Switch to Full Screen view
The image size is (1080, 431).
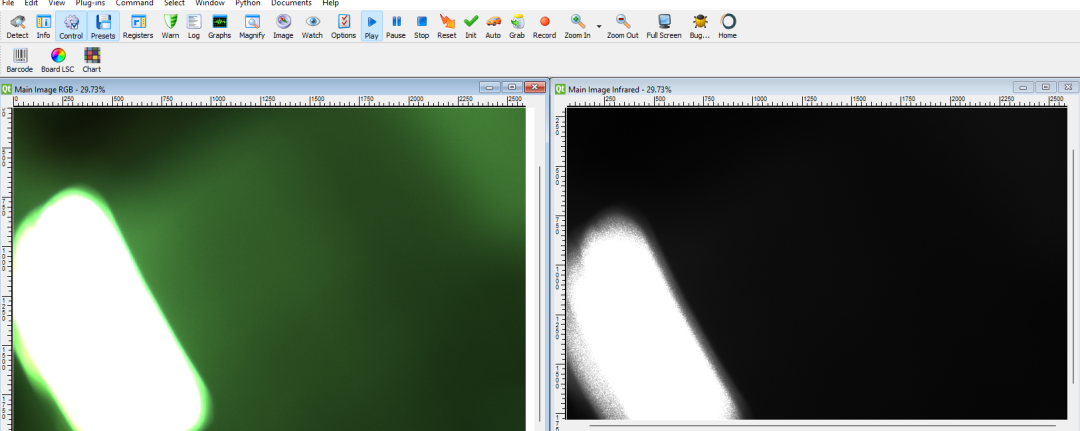click(x=664, y=26)
